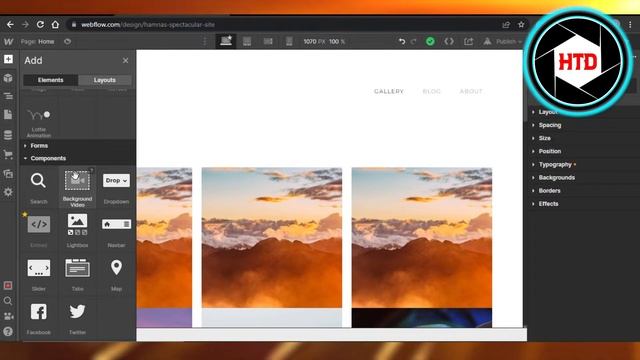Open the Navigator panel icon
Screen dimensions: 640x360
point(8,96)
